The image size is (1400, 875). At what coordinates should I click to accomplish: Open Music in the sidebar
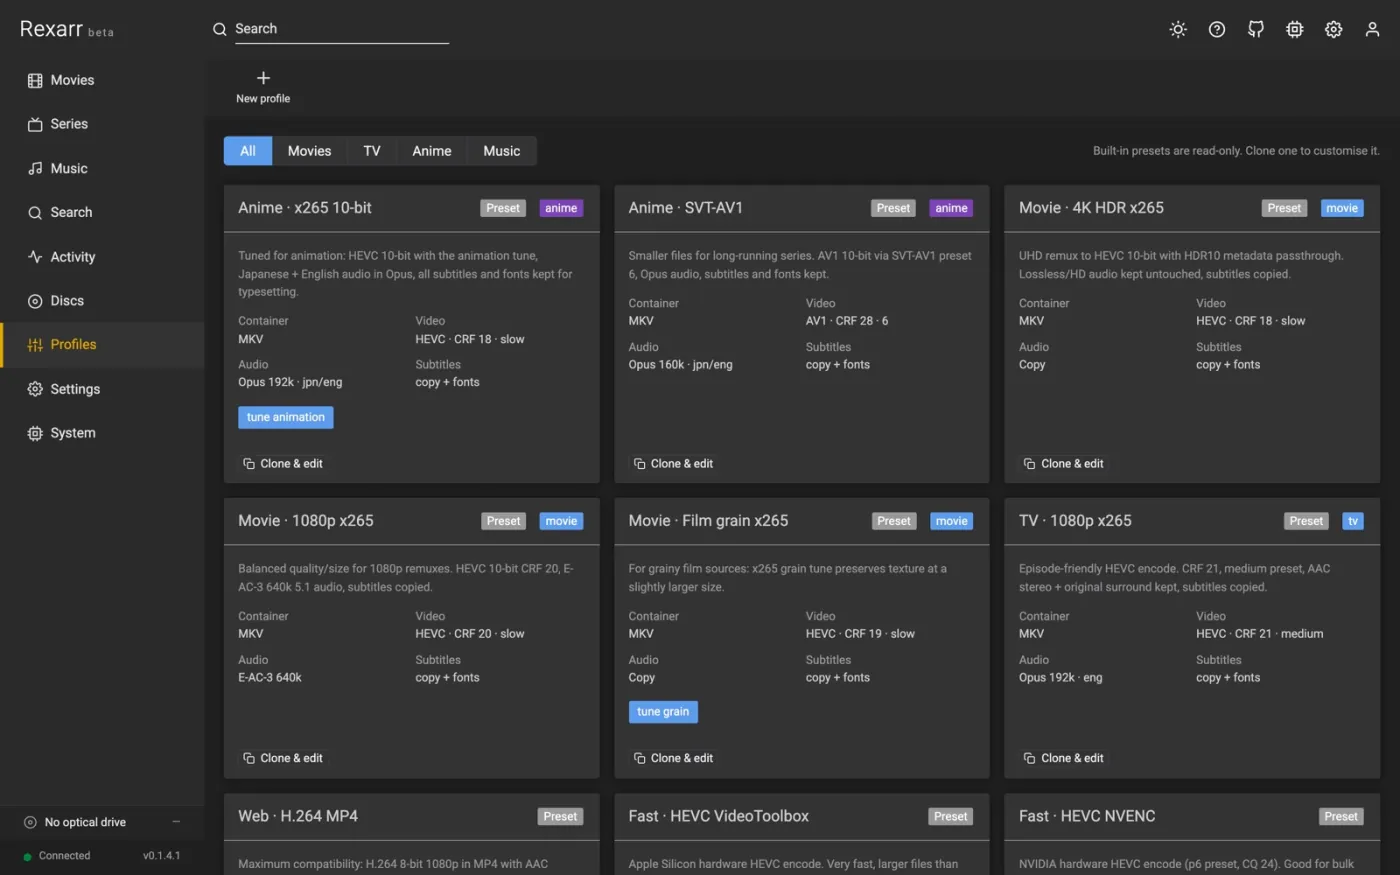[102, 168]
